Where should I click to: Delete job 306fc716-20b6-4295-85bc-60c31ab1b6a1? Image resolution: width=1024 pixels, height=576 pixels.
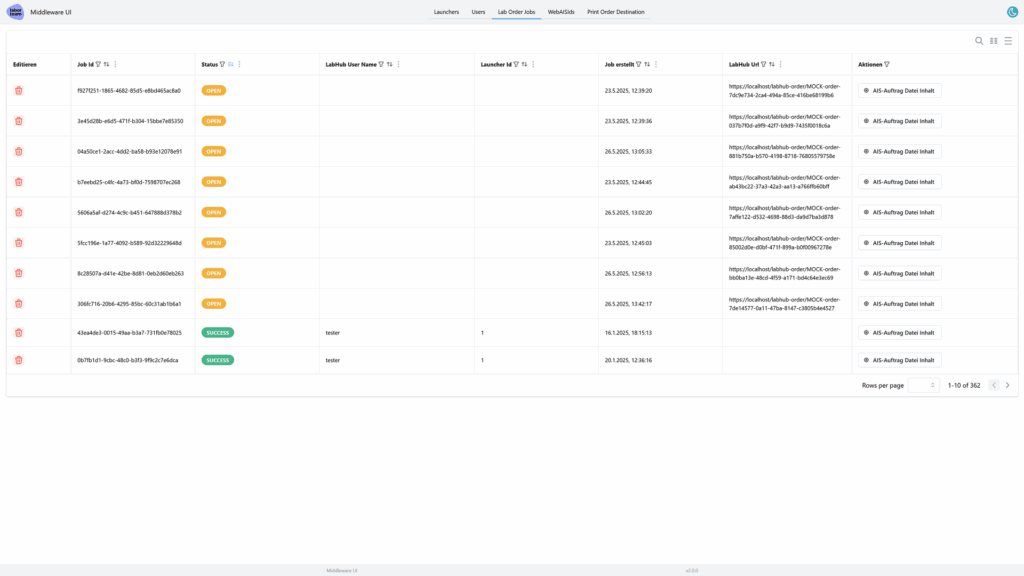point(19,304)
